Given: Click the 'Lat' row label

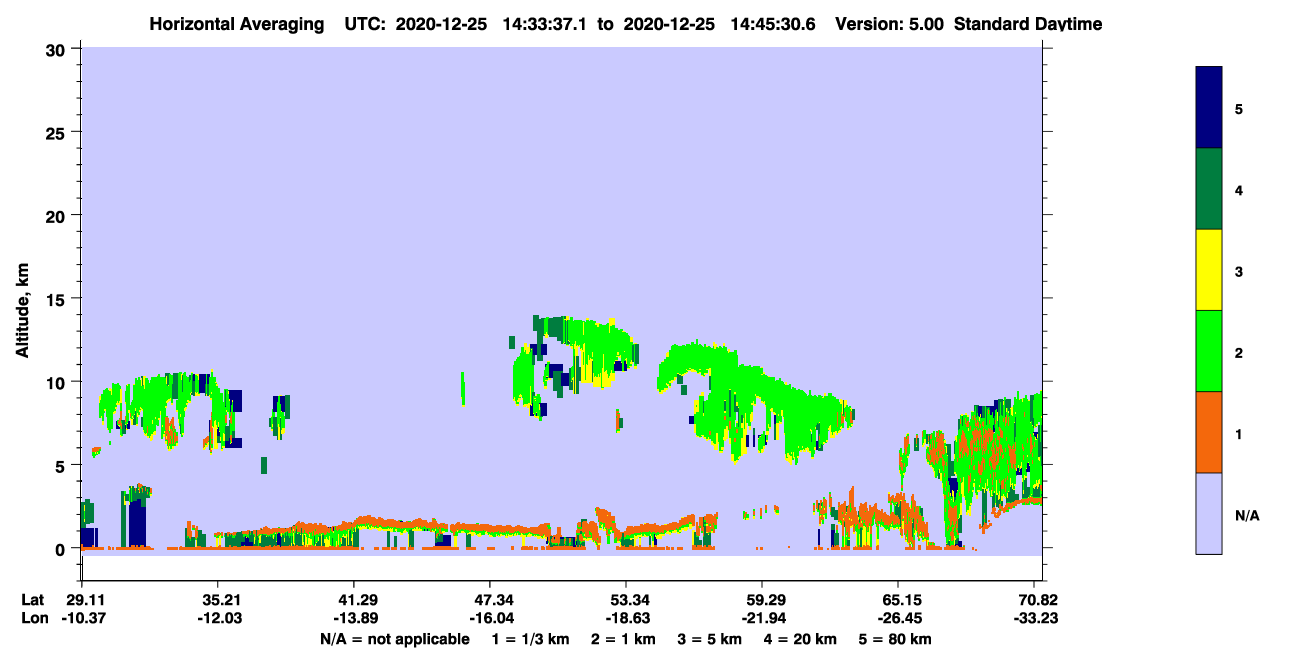Looking at the screenshot, I should tap(32, 600).
